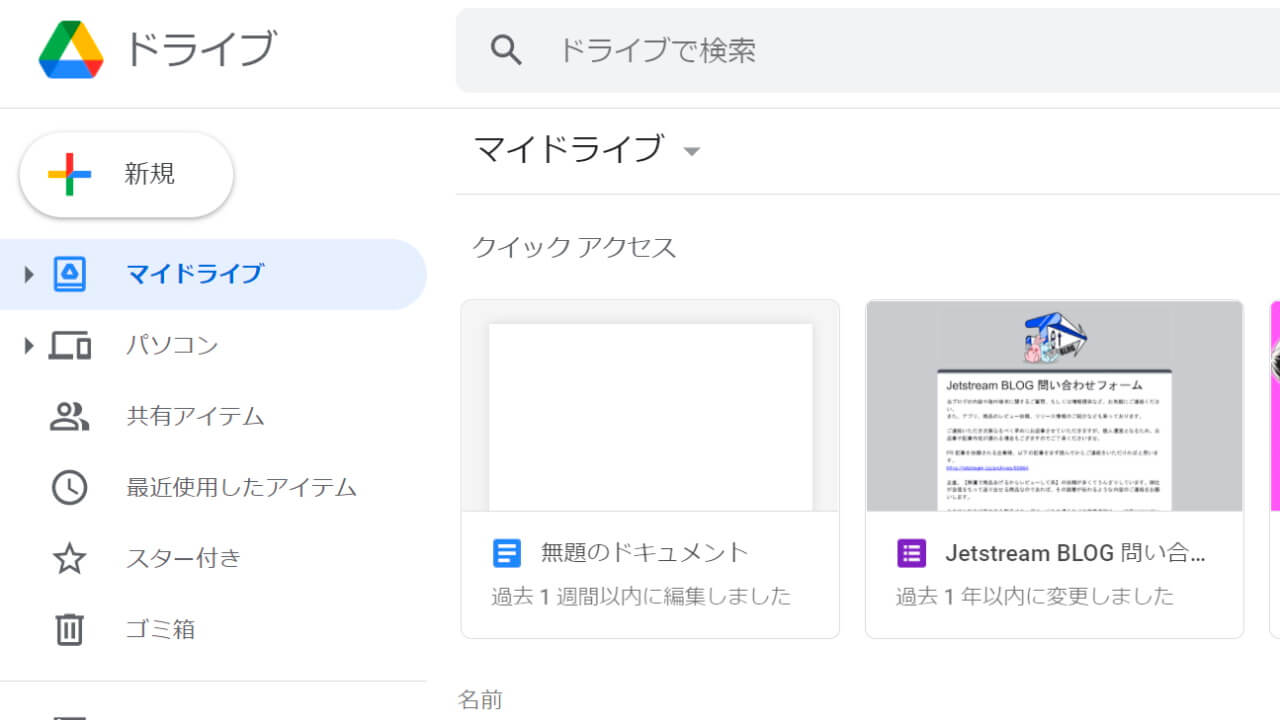Open the マイドライブ header dropdown arrow

691,152
